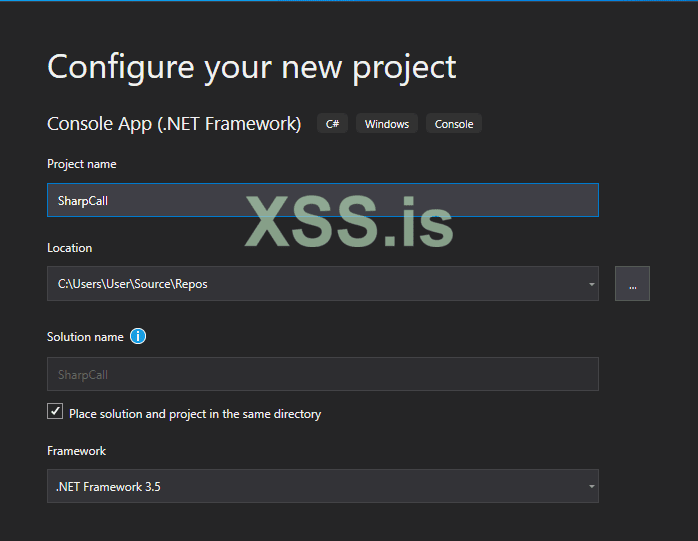698x541 pixels.
Task: Expand the Framework dropdown arrow
Action: (x=591, y=487)
